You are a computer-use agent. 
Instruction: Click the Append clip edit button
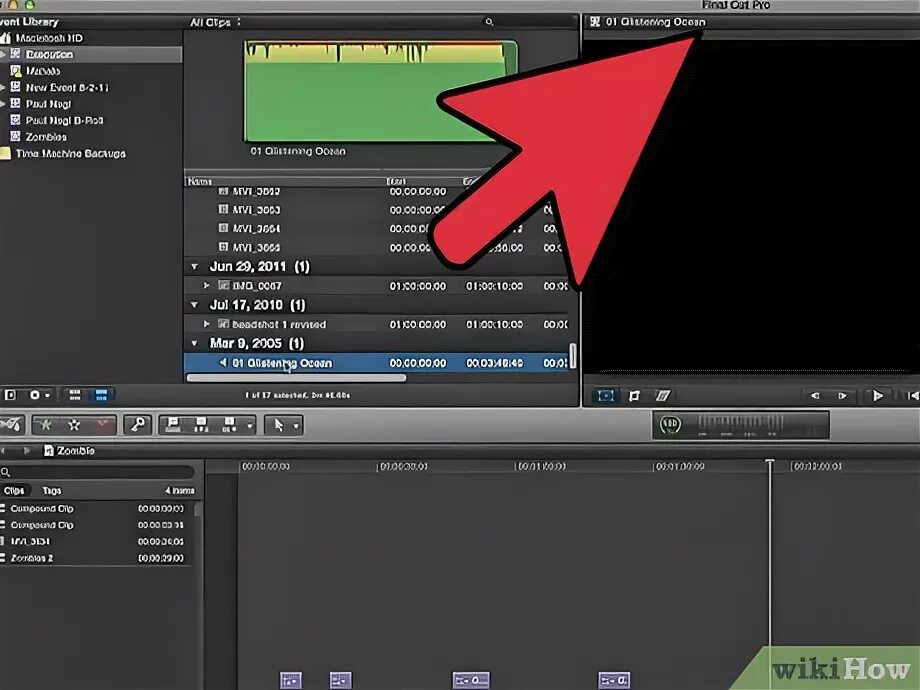pos(229,425)
